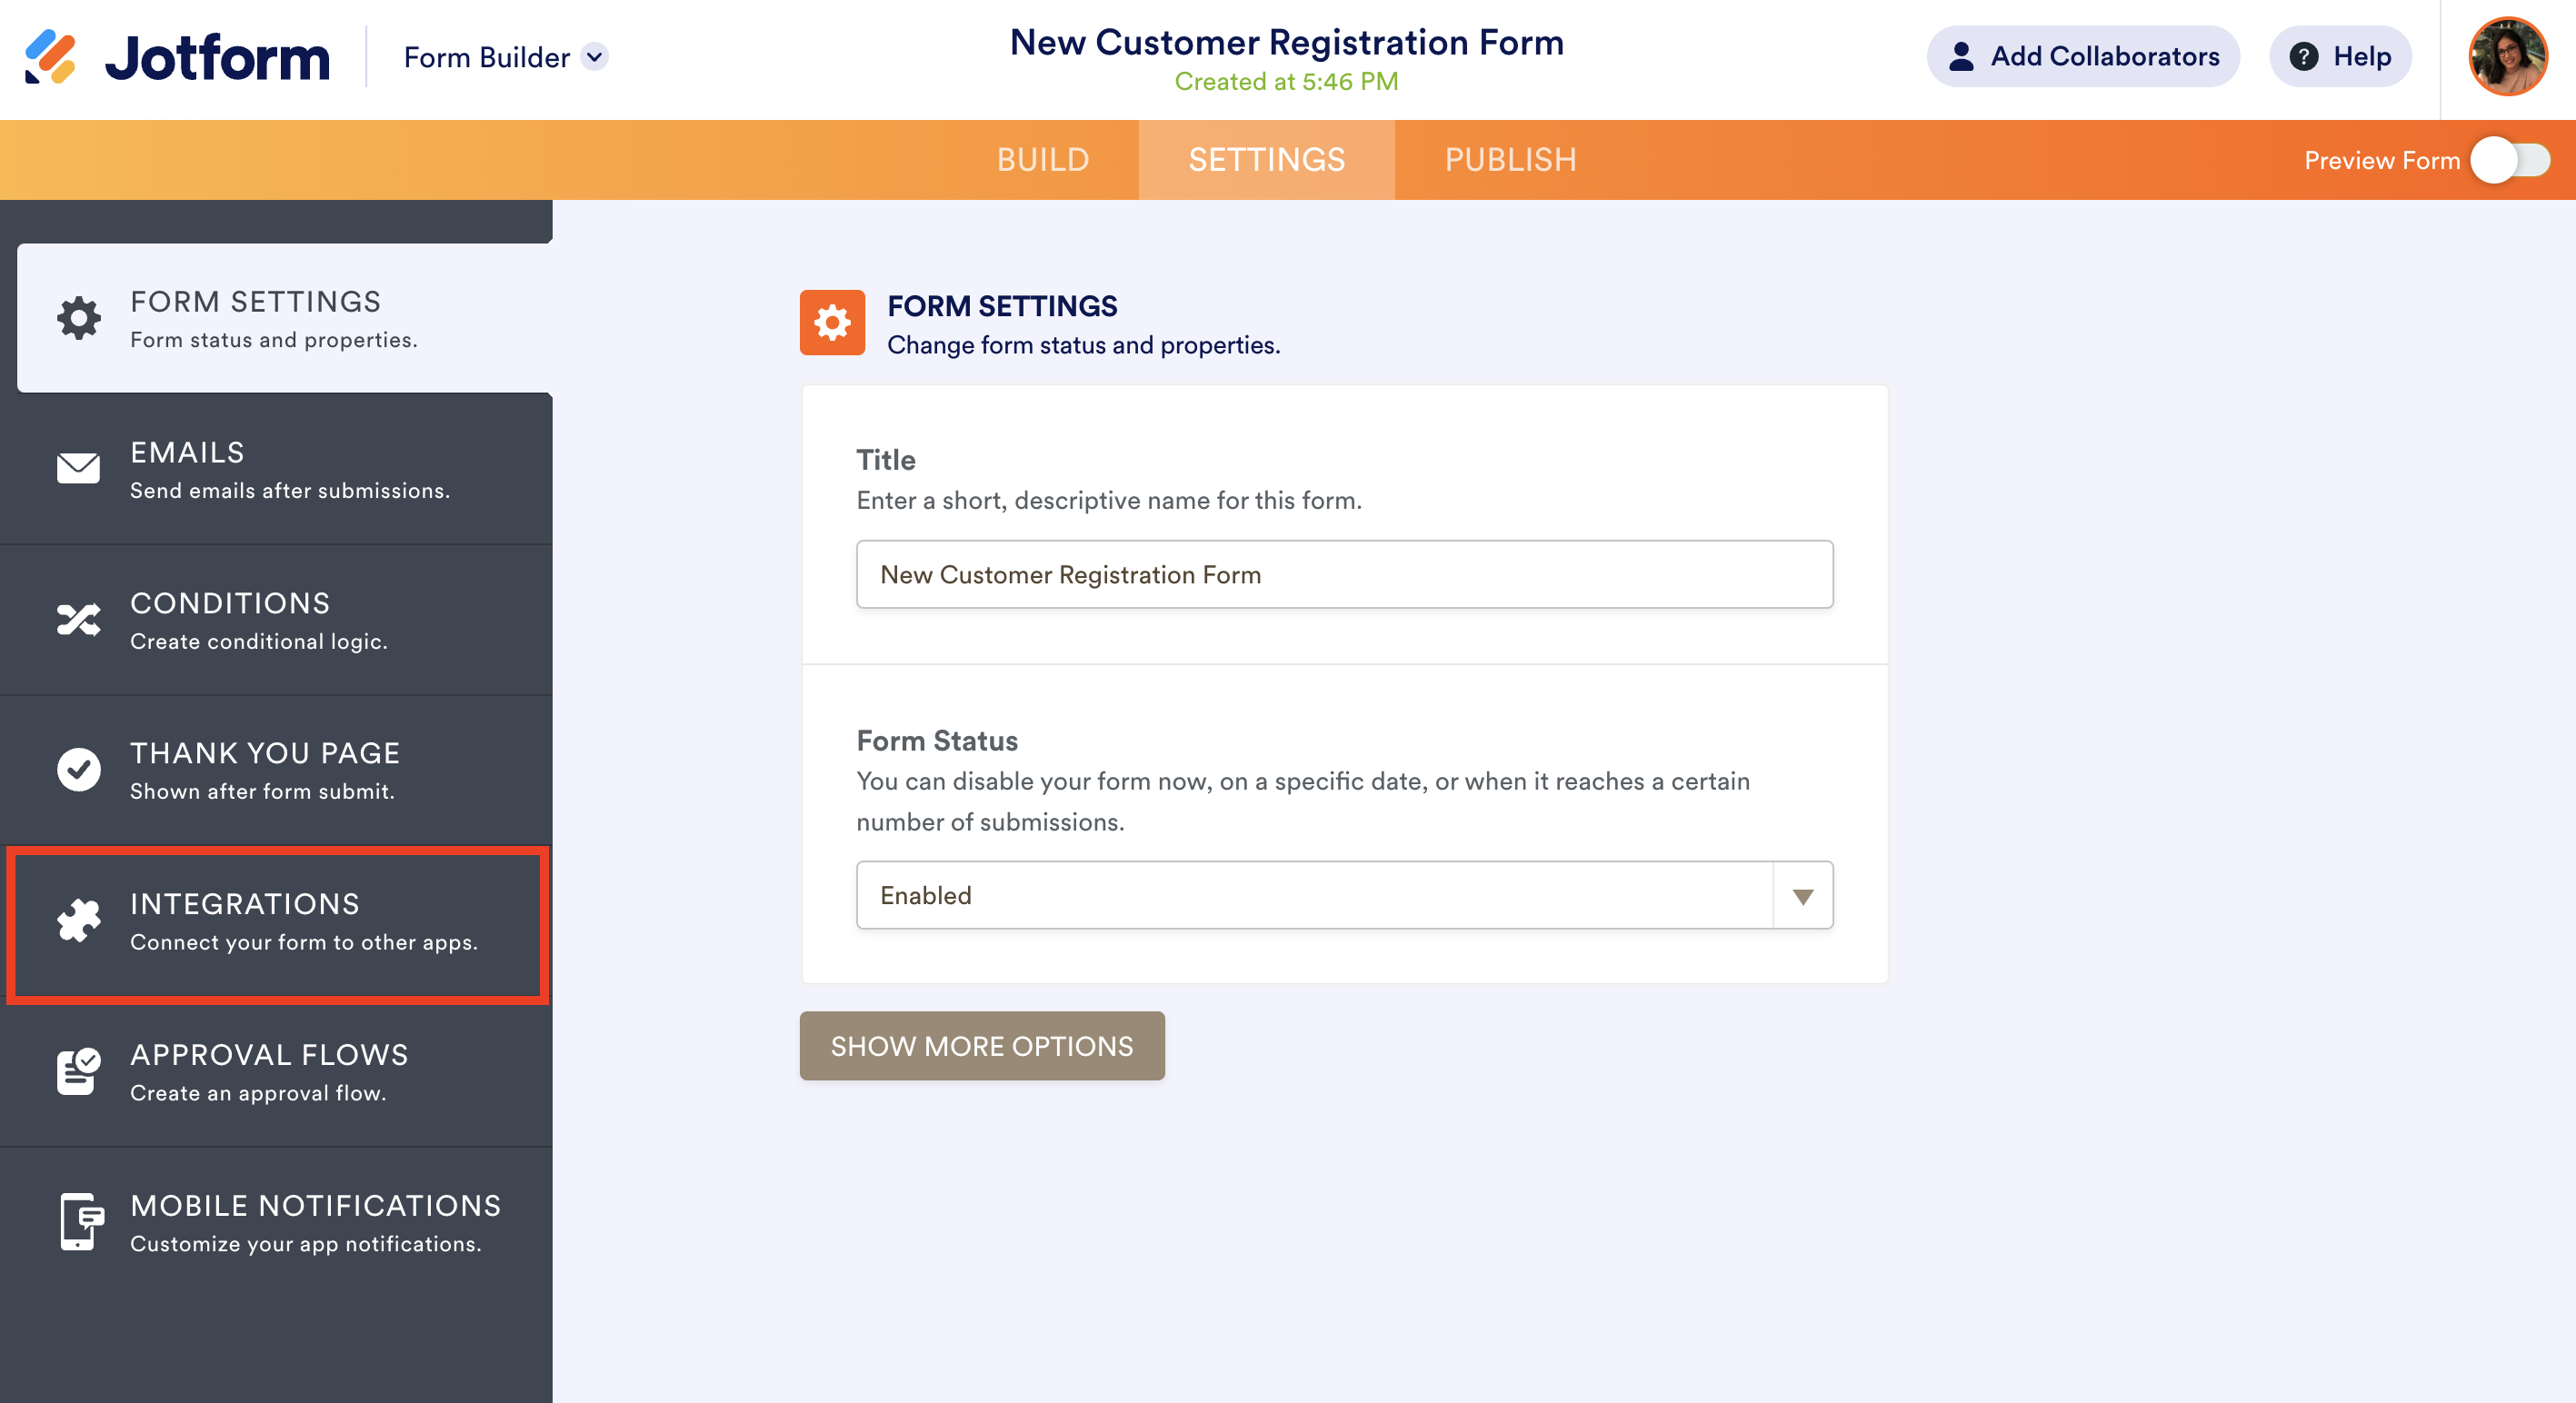The image size is (2576, 1403).
Task: Switch to the BUILD tab
Action: pyautogui.click(x=1042, y=160)
